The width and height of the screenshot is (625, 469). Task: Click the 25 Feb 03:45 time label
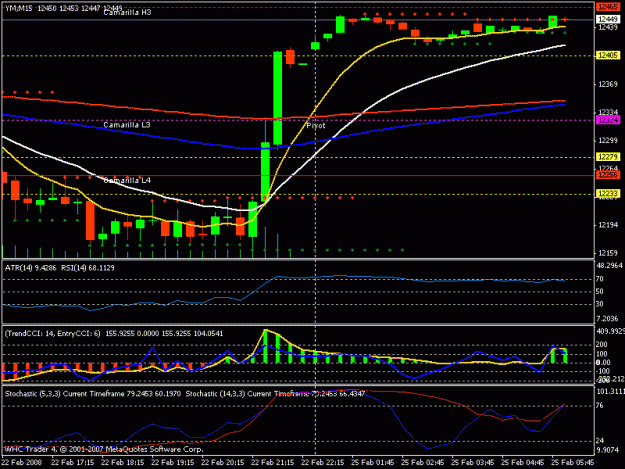pos(473,463)
